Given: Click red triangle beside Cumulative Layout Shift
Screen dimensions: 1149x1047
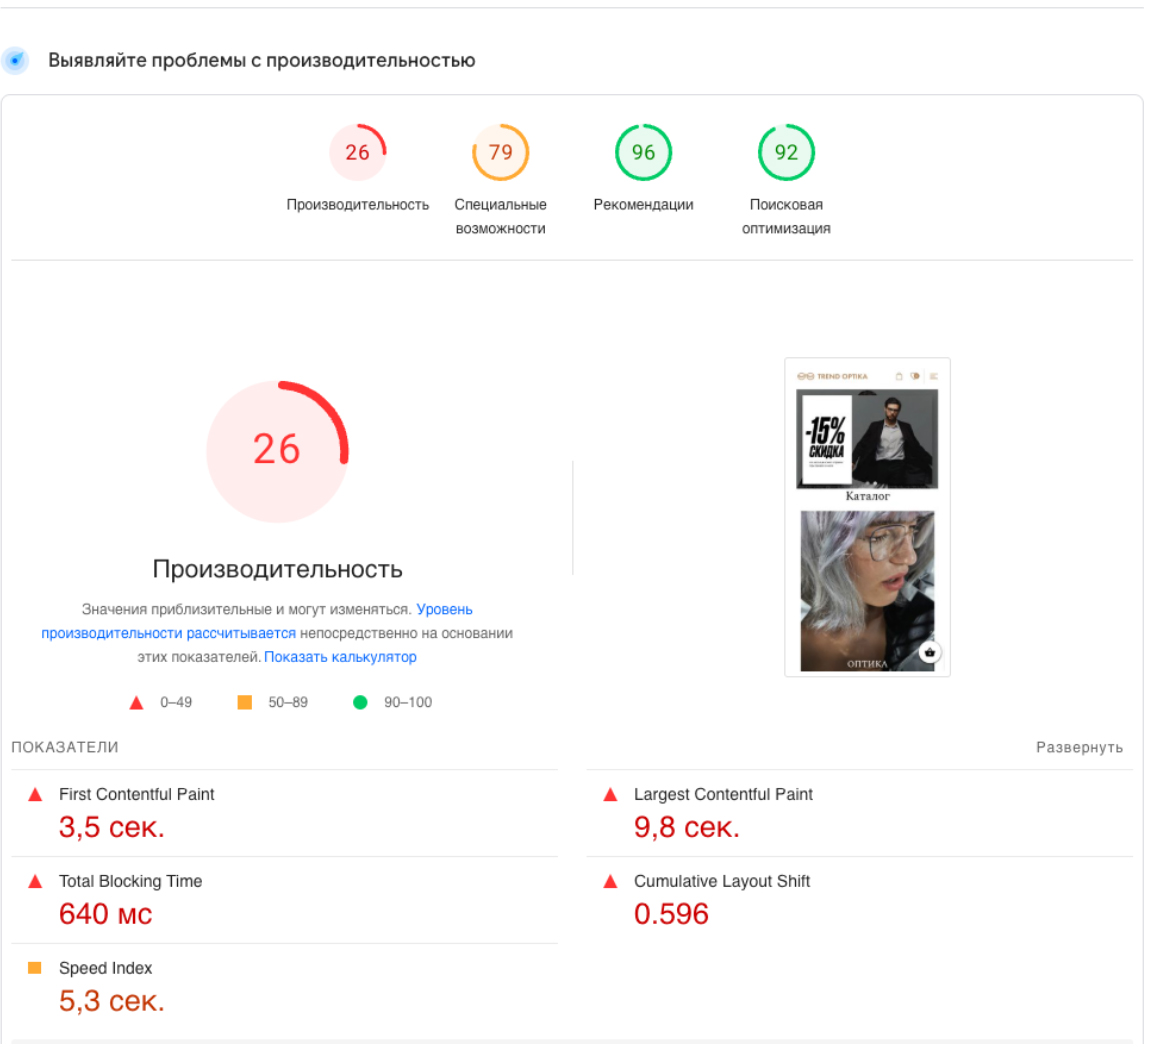Looking at the screenshot, I should 611,882.
